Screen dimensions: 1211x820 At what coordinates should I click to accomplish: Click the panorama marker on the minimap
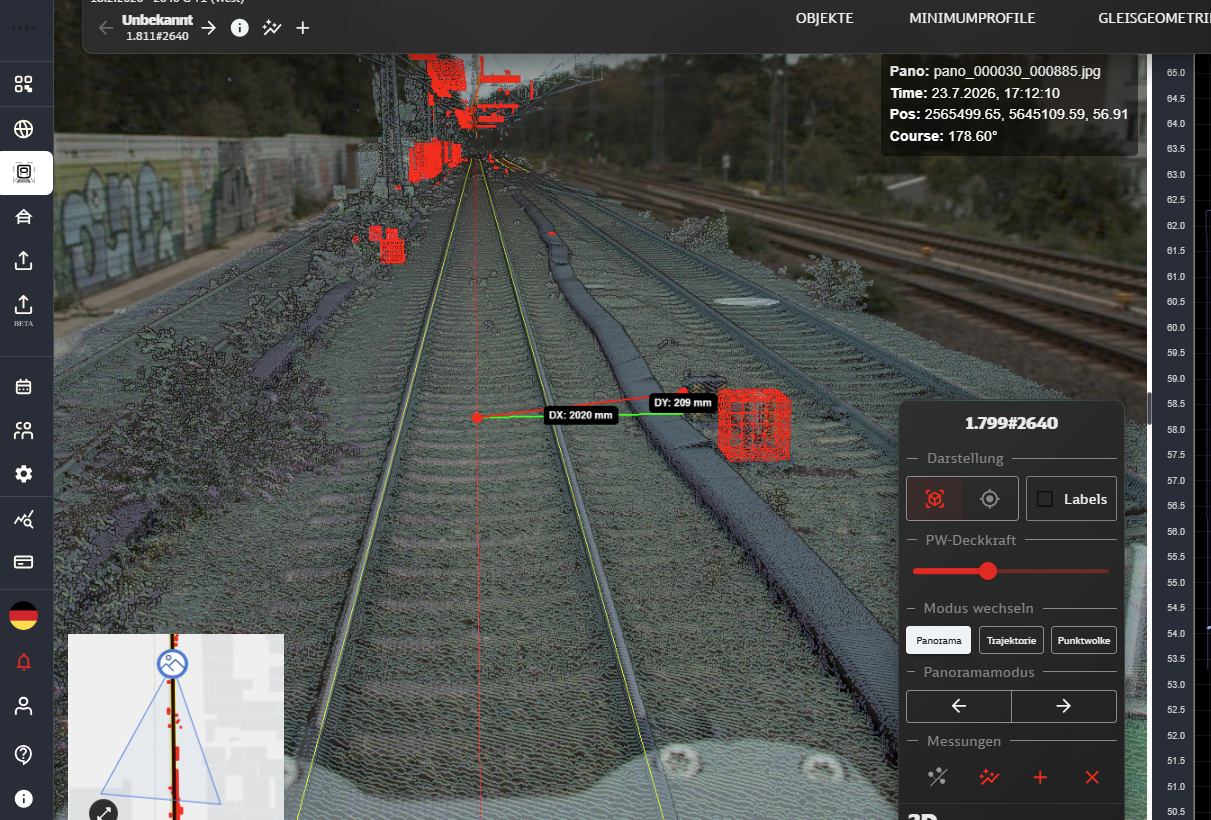coord(173,663)
